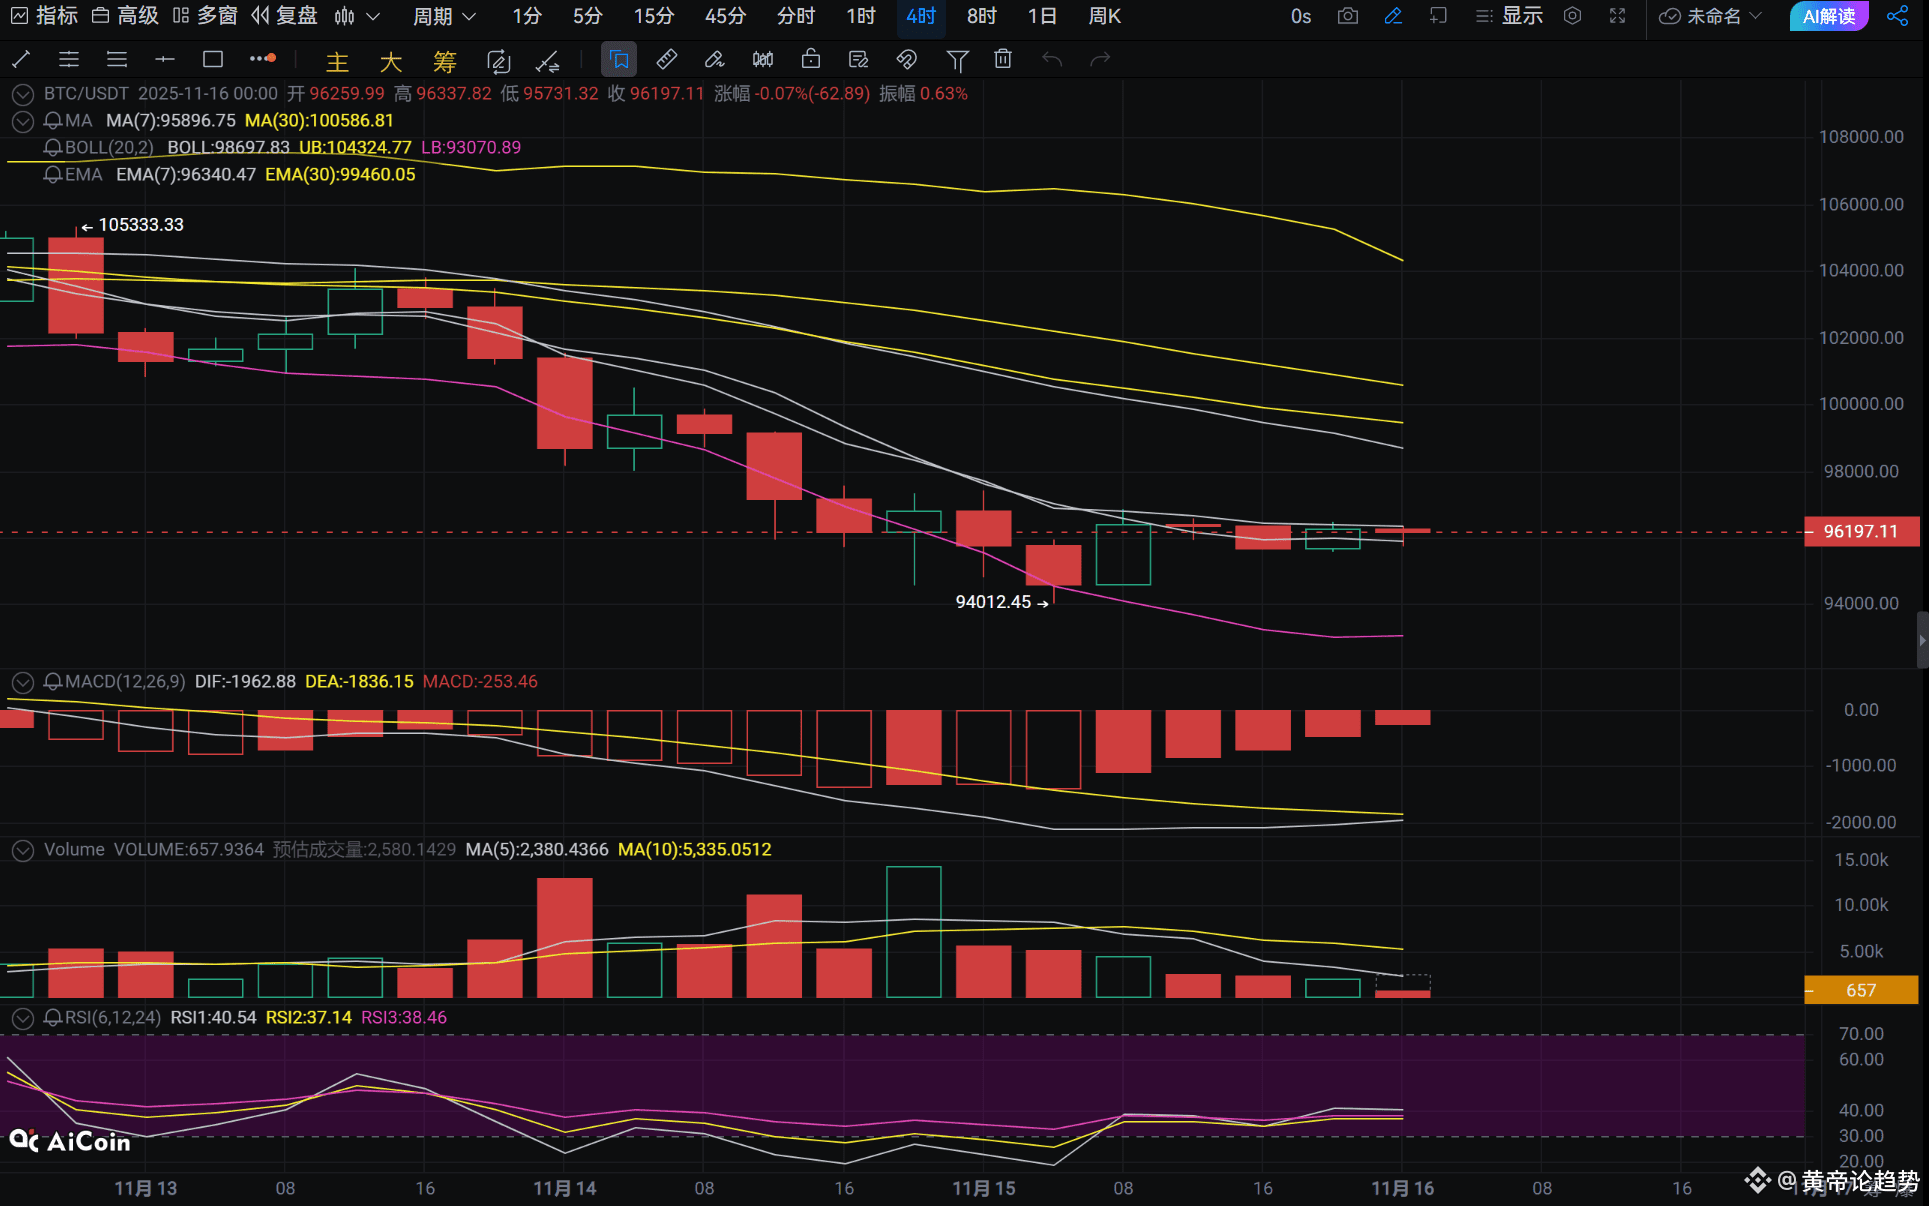The height and width of the screenshot is (1206, 1929).
Task: Select the 15分 timeframe tab
Action: pos(653,16)
